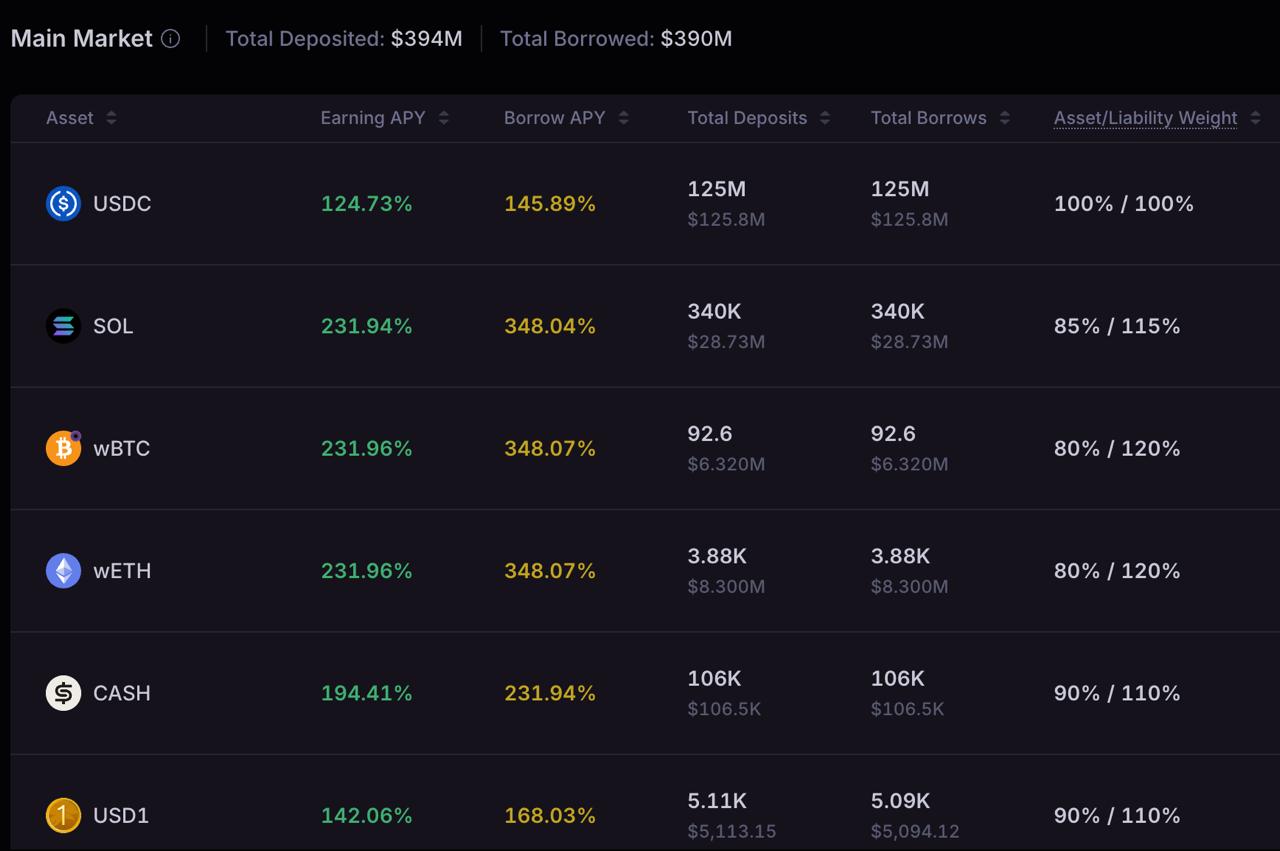Image resolution: width=1280 pixels, height=851 pixels.
Task: Click the USDC coin icon
Action: [x=63, y=203]
